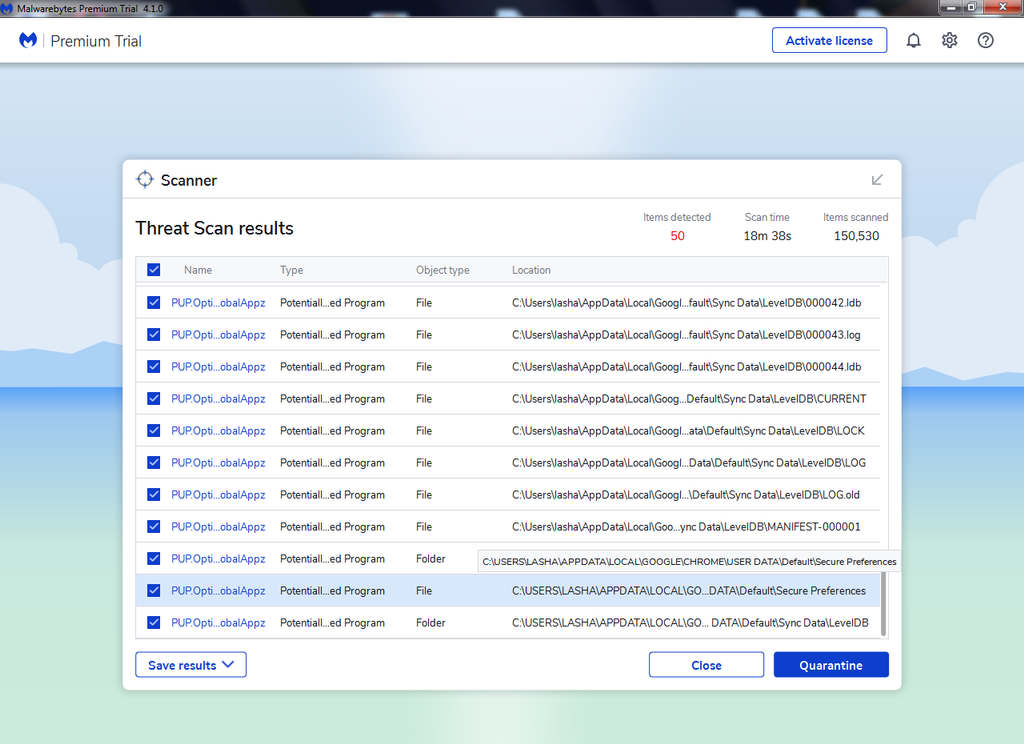Open PUP.Opti...obalAppz link for CURRENT row
This screenshot has width=1024, height=744.
[218, 398]
